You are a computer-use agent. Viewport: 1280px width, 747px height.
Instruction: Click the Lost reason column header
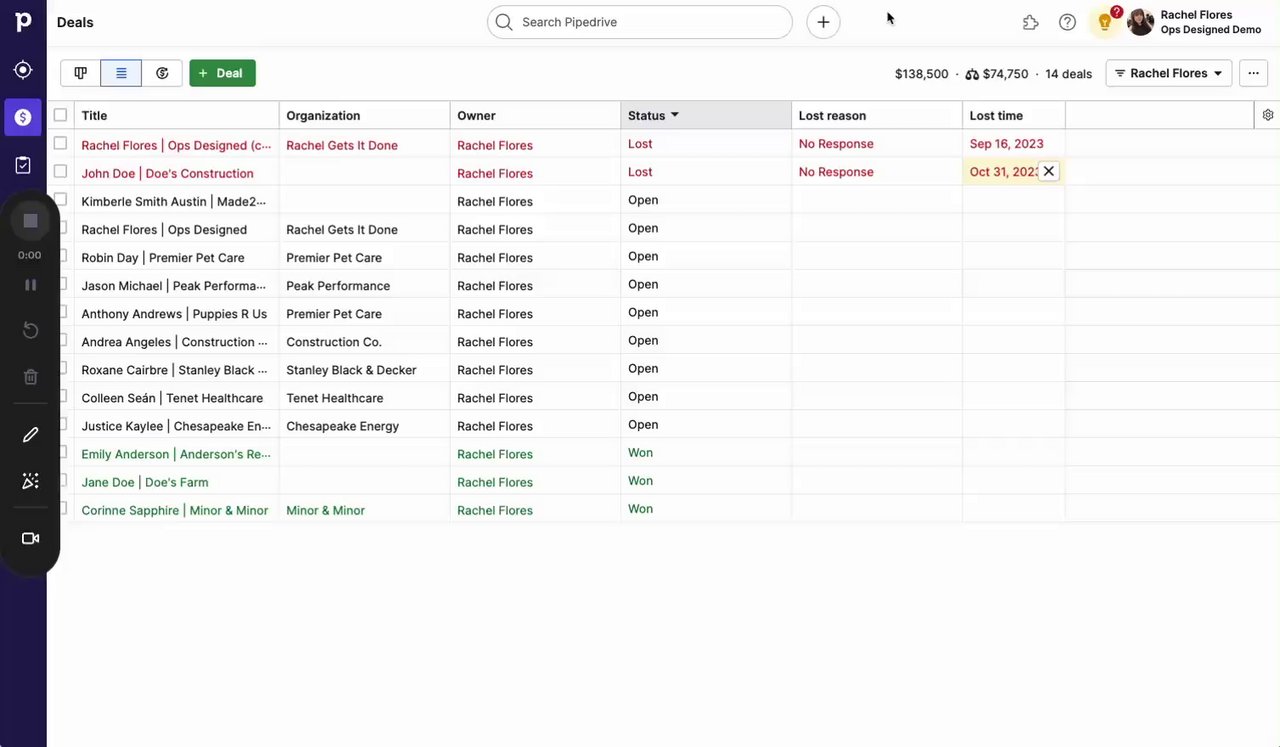[x=832, y=116]
